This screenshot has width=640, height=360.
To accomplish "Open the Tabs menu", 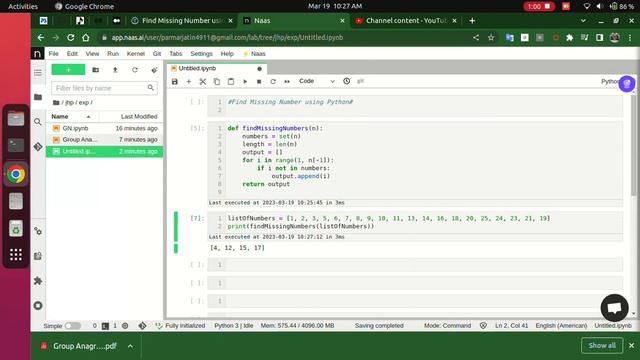I will pos(176,54).
